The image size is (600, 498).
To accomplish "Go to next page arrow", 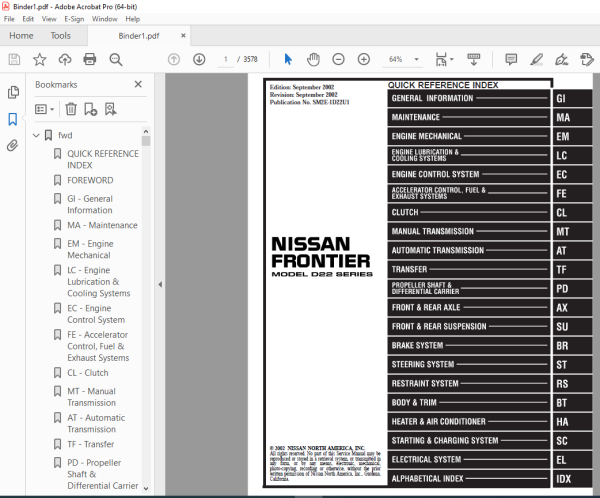I will tap(199, 59).
